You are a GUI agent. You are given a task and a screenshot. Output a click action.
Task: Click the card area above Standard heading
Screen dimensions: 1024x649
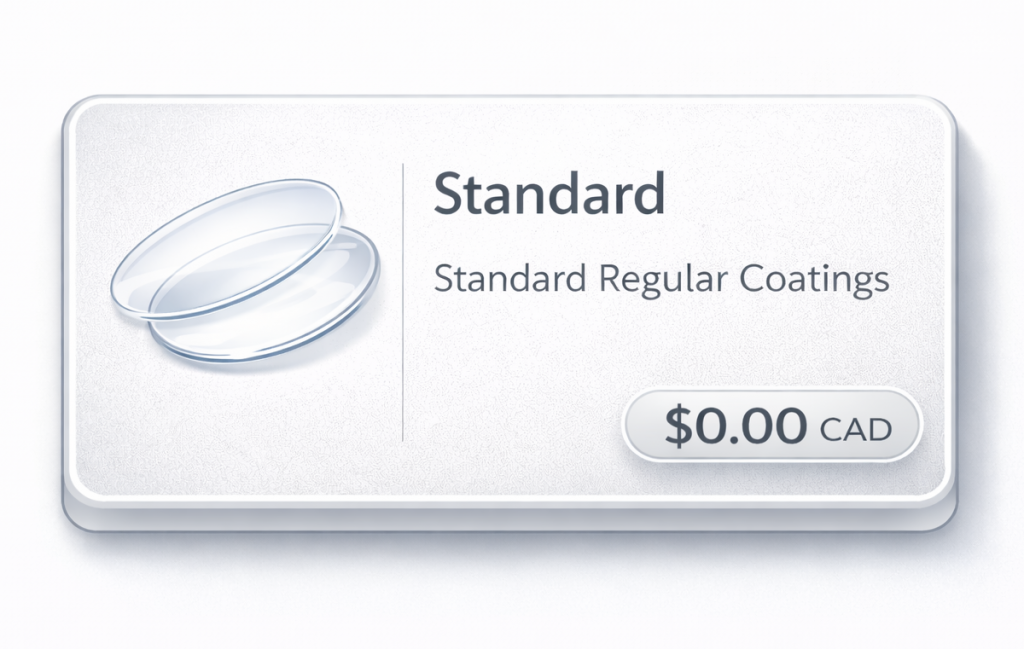(549, 135)
